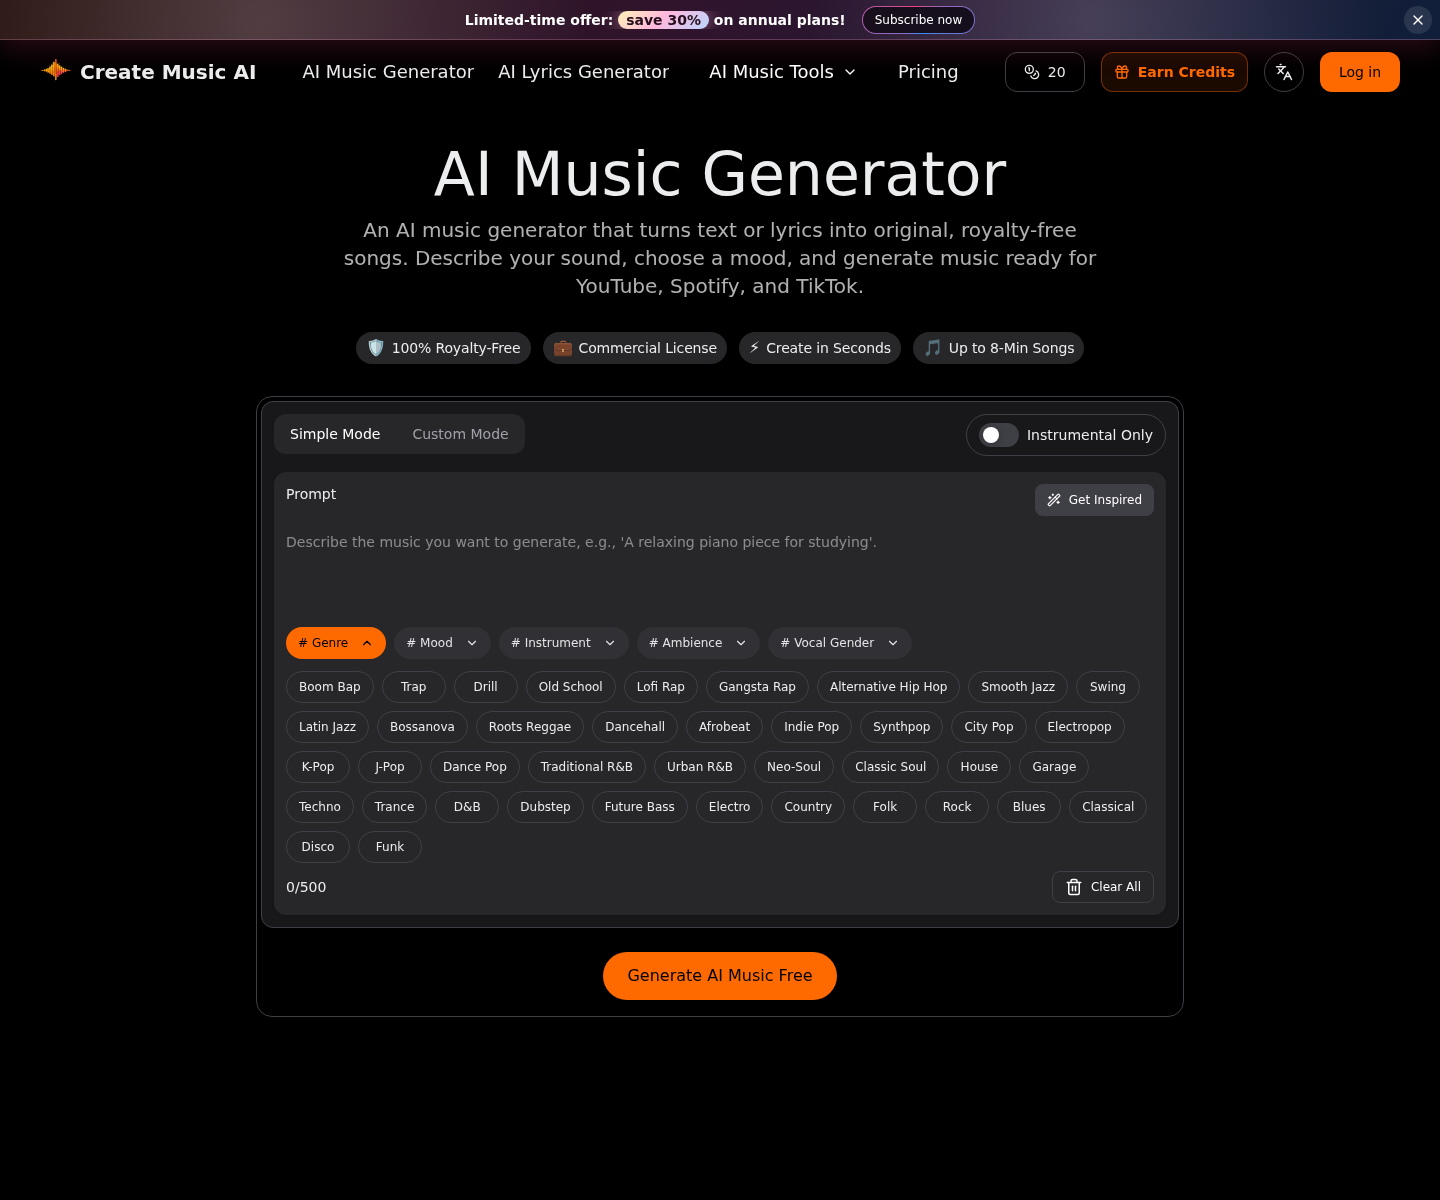Select the Drill genre tag
1440x1200 pixels.
486,687
